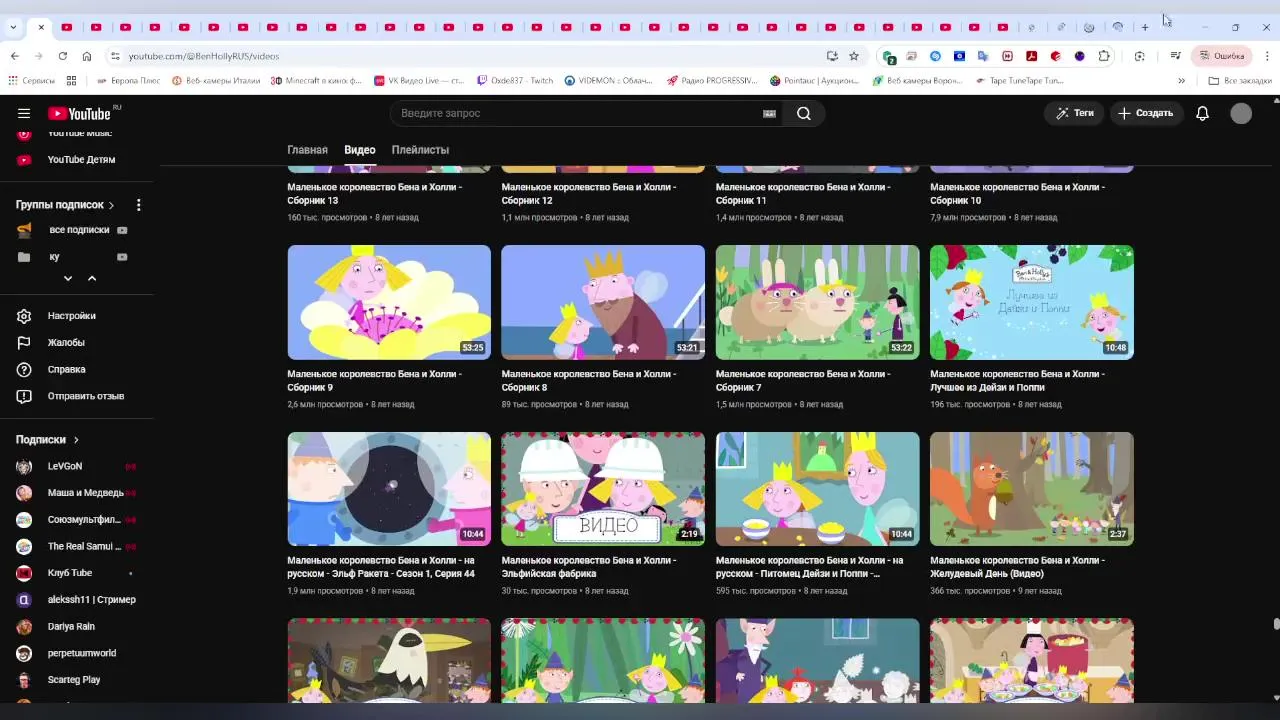Open the on-screen keyboard in search box
The image size is (1280, 720).
(769, 113)
